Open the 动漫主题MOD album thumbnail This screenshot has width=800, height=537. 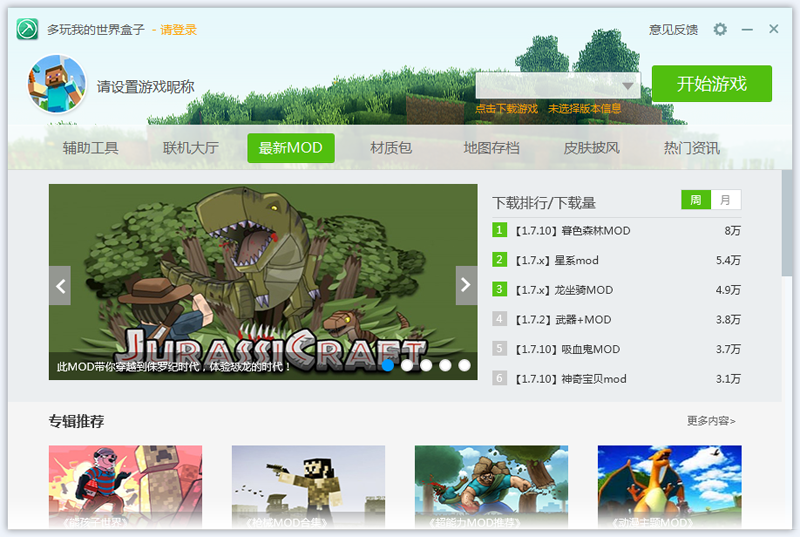click(669, 487)
